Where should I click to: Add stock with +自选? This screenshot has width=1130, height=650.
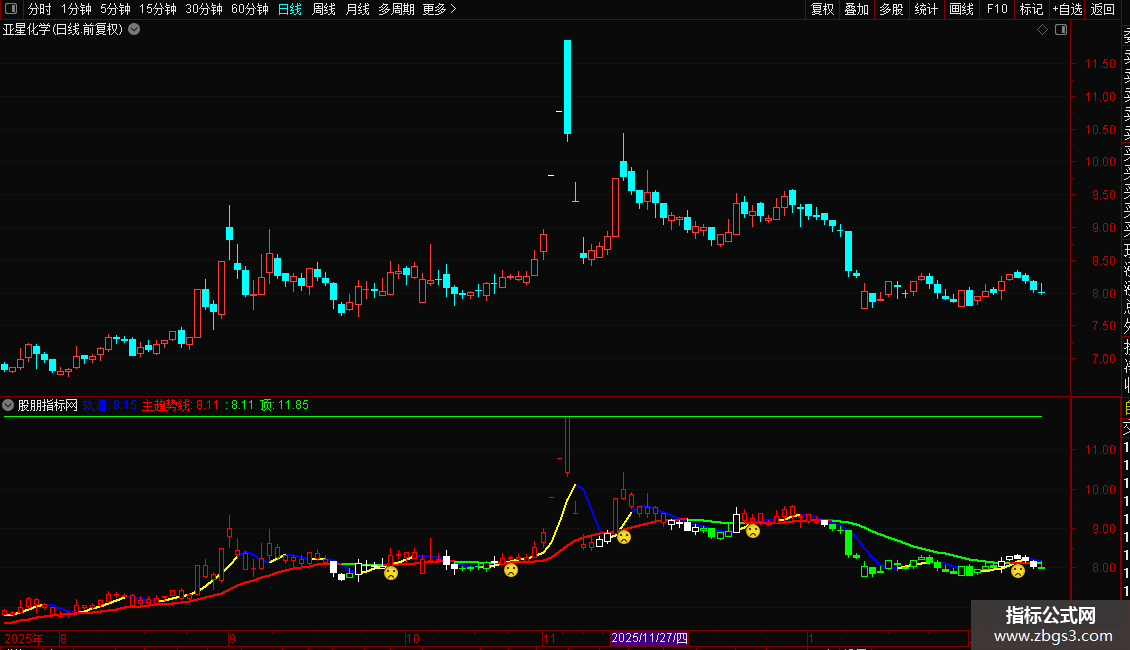tap(1067, 9)
